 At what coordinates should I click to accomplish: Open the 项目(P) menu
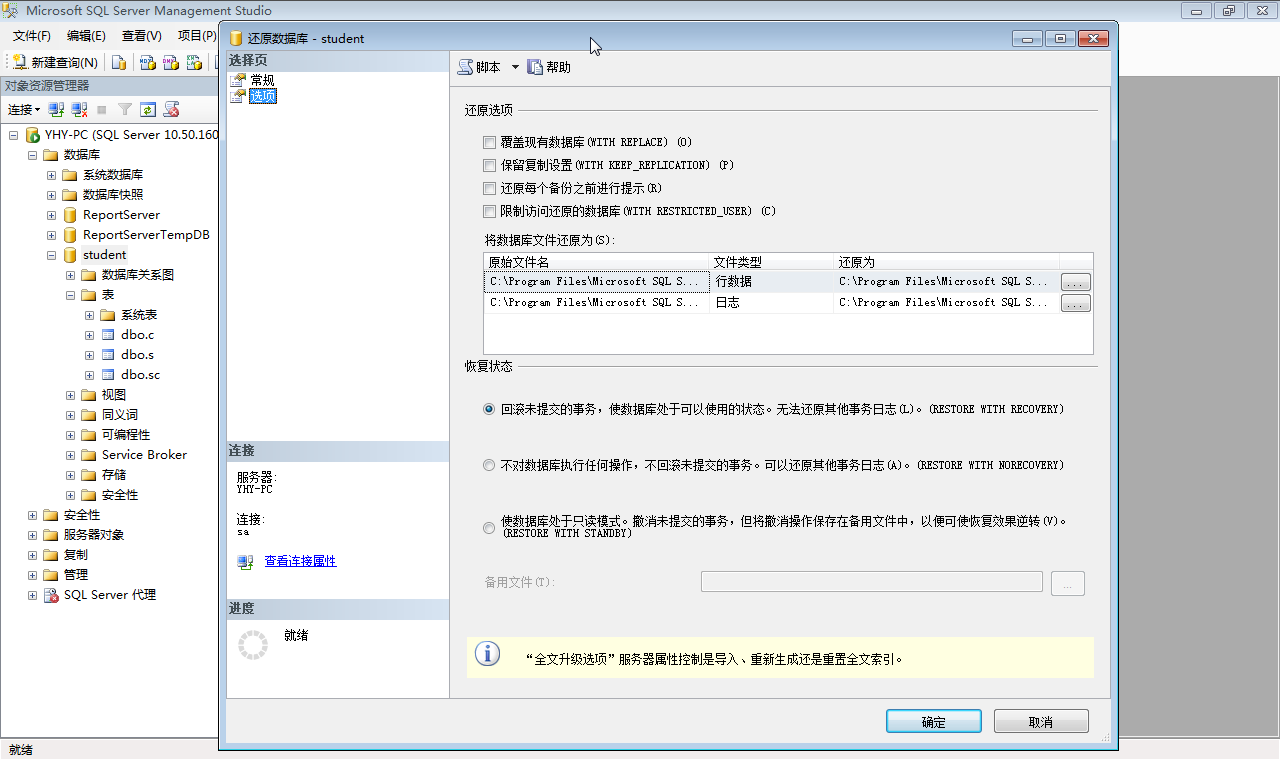(196, 36)
